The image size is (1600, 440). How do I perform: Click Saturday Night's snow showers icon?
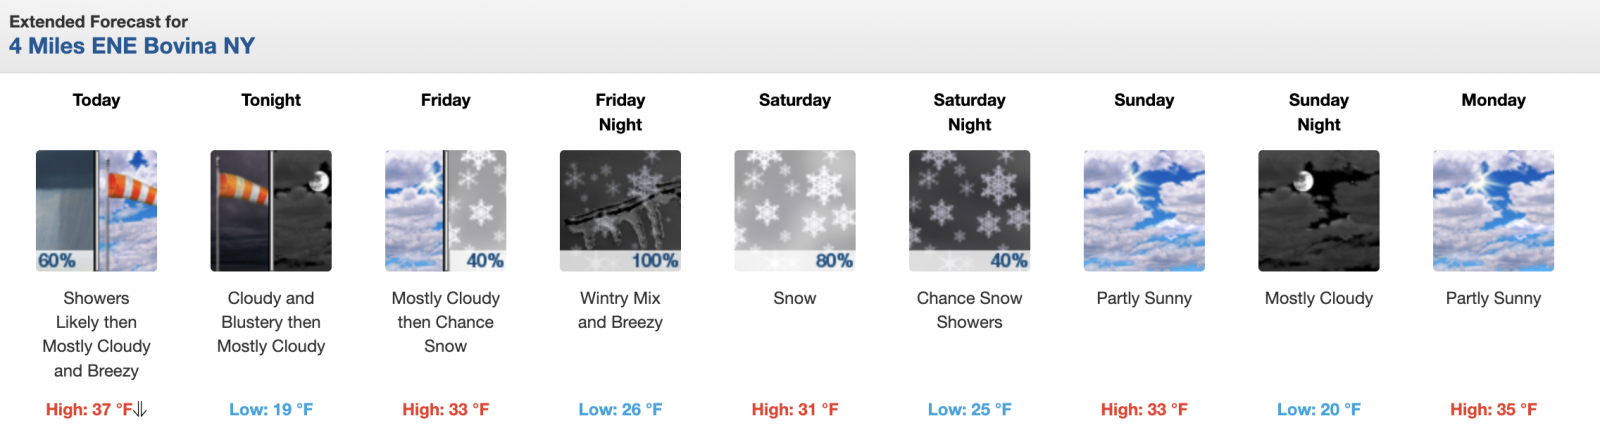click(x=969, y=211)
